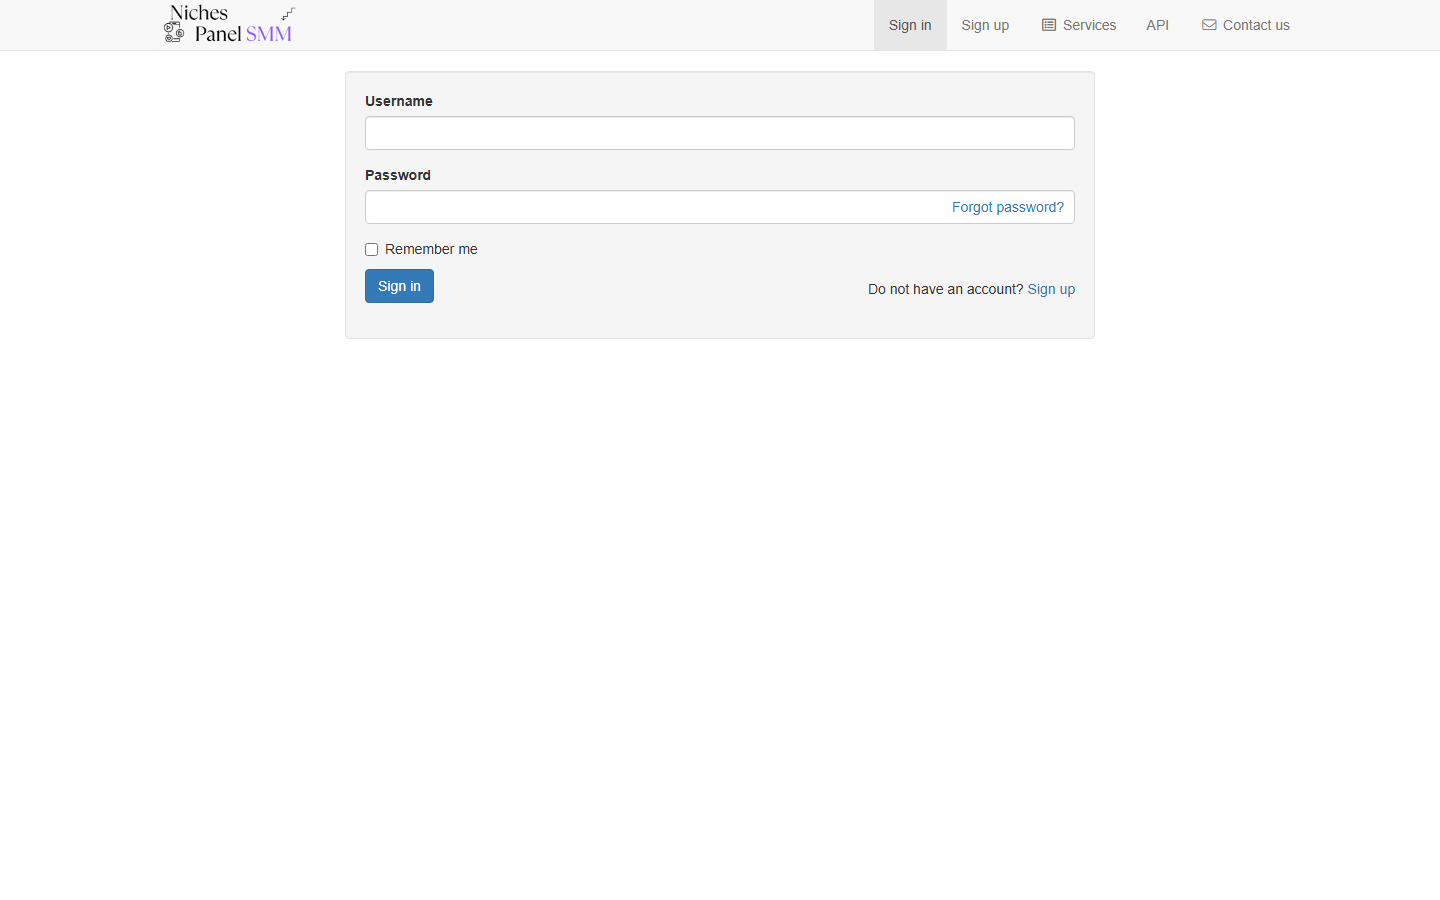Viewport: 1440px width, 900px height.
Task: Focus the Username input field
Action: point(719,133)
